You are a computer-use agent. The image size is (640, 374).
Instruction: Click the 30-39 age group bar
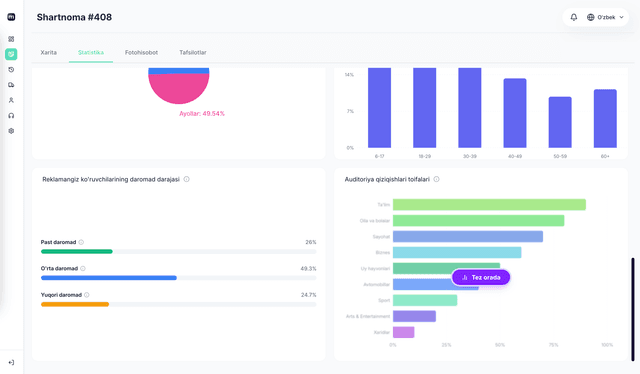coord(470,108)
